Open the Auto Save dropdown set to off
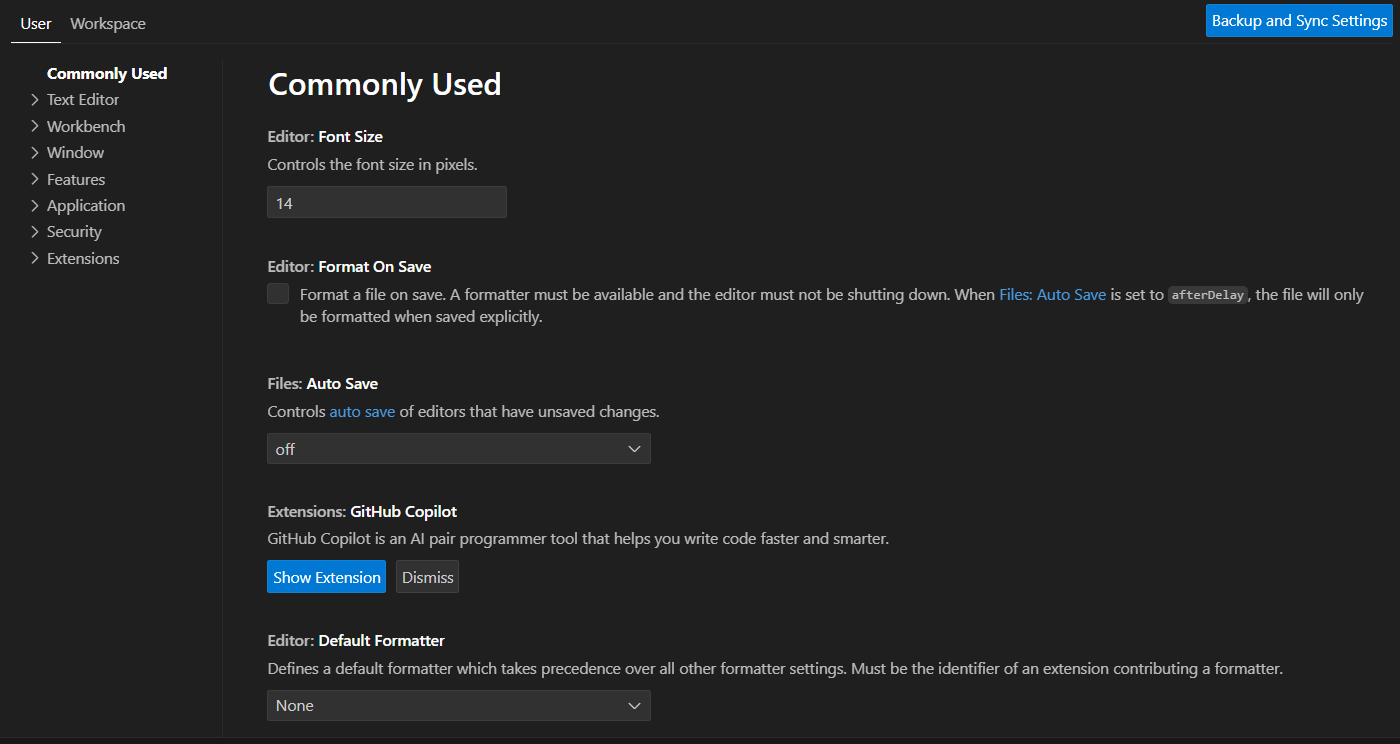 click(x=459, y=449)
